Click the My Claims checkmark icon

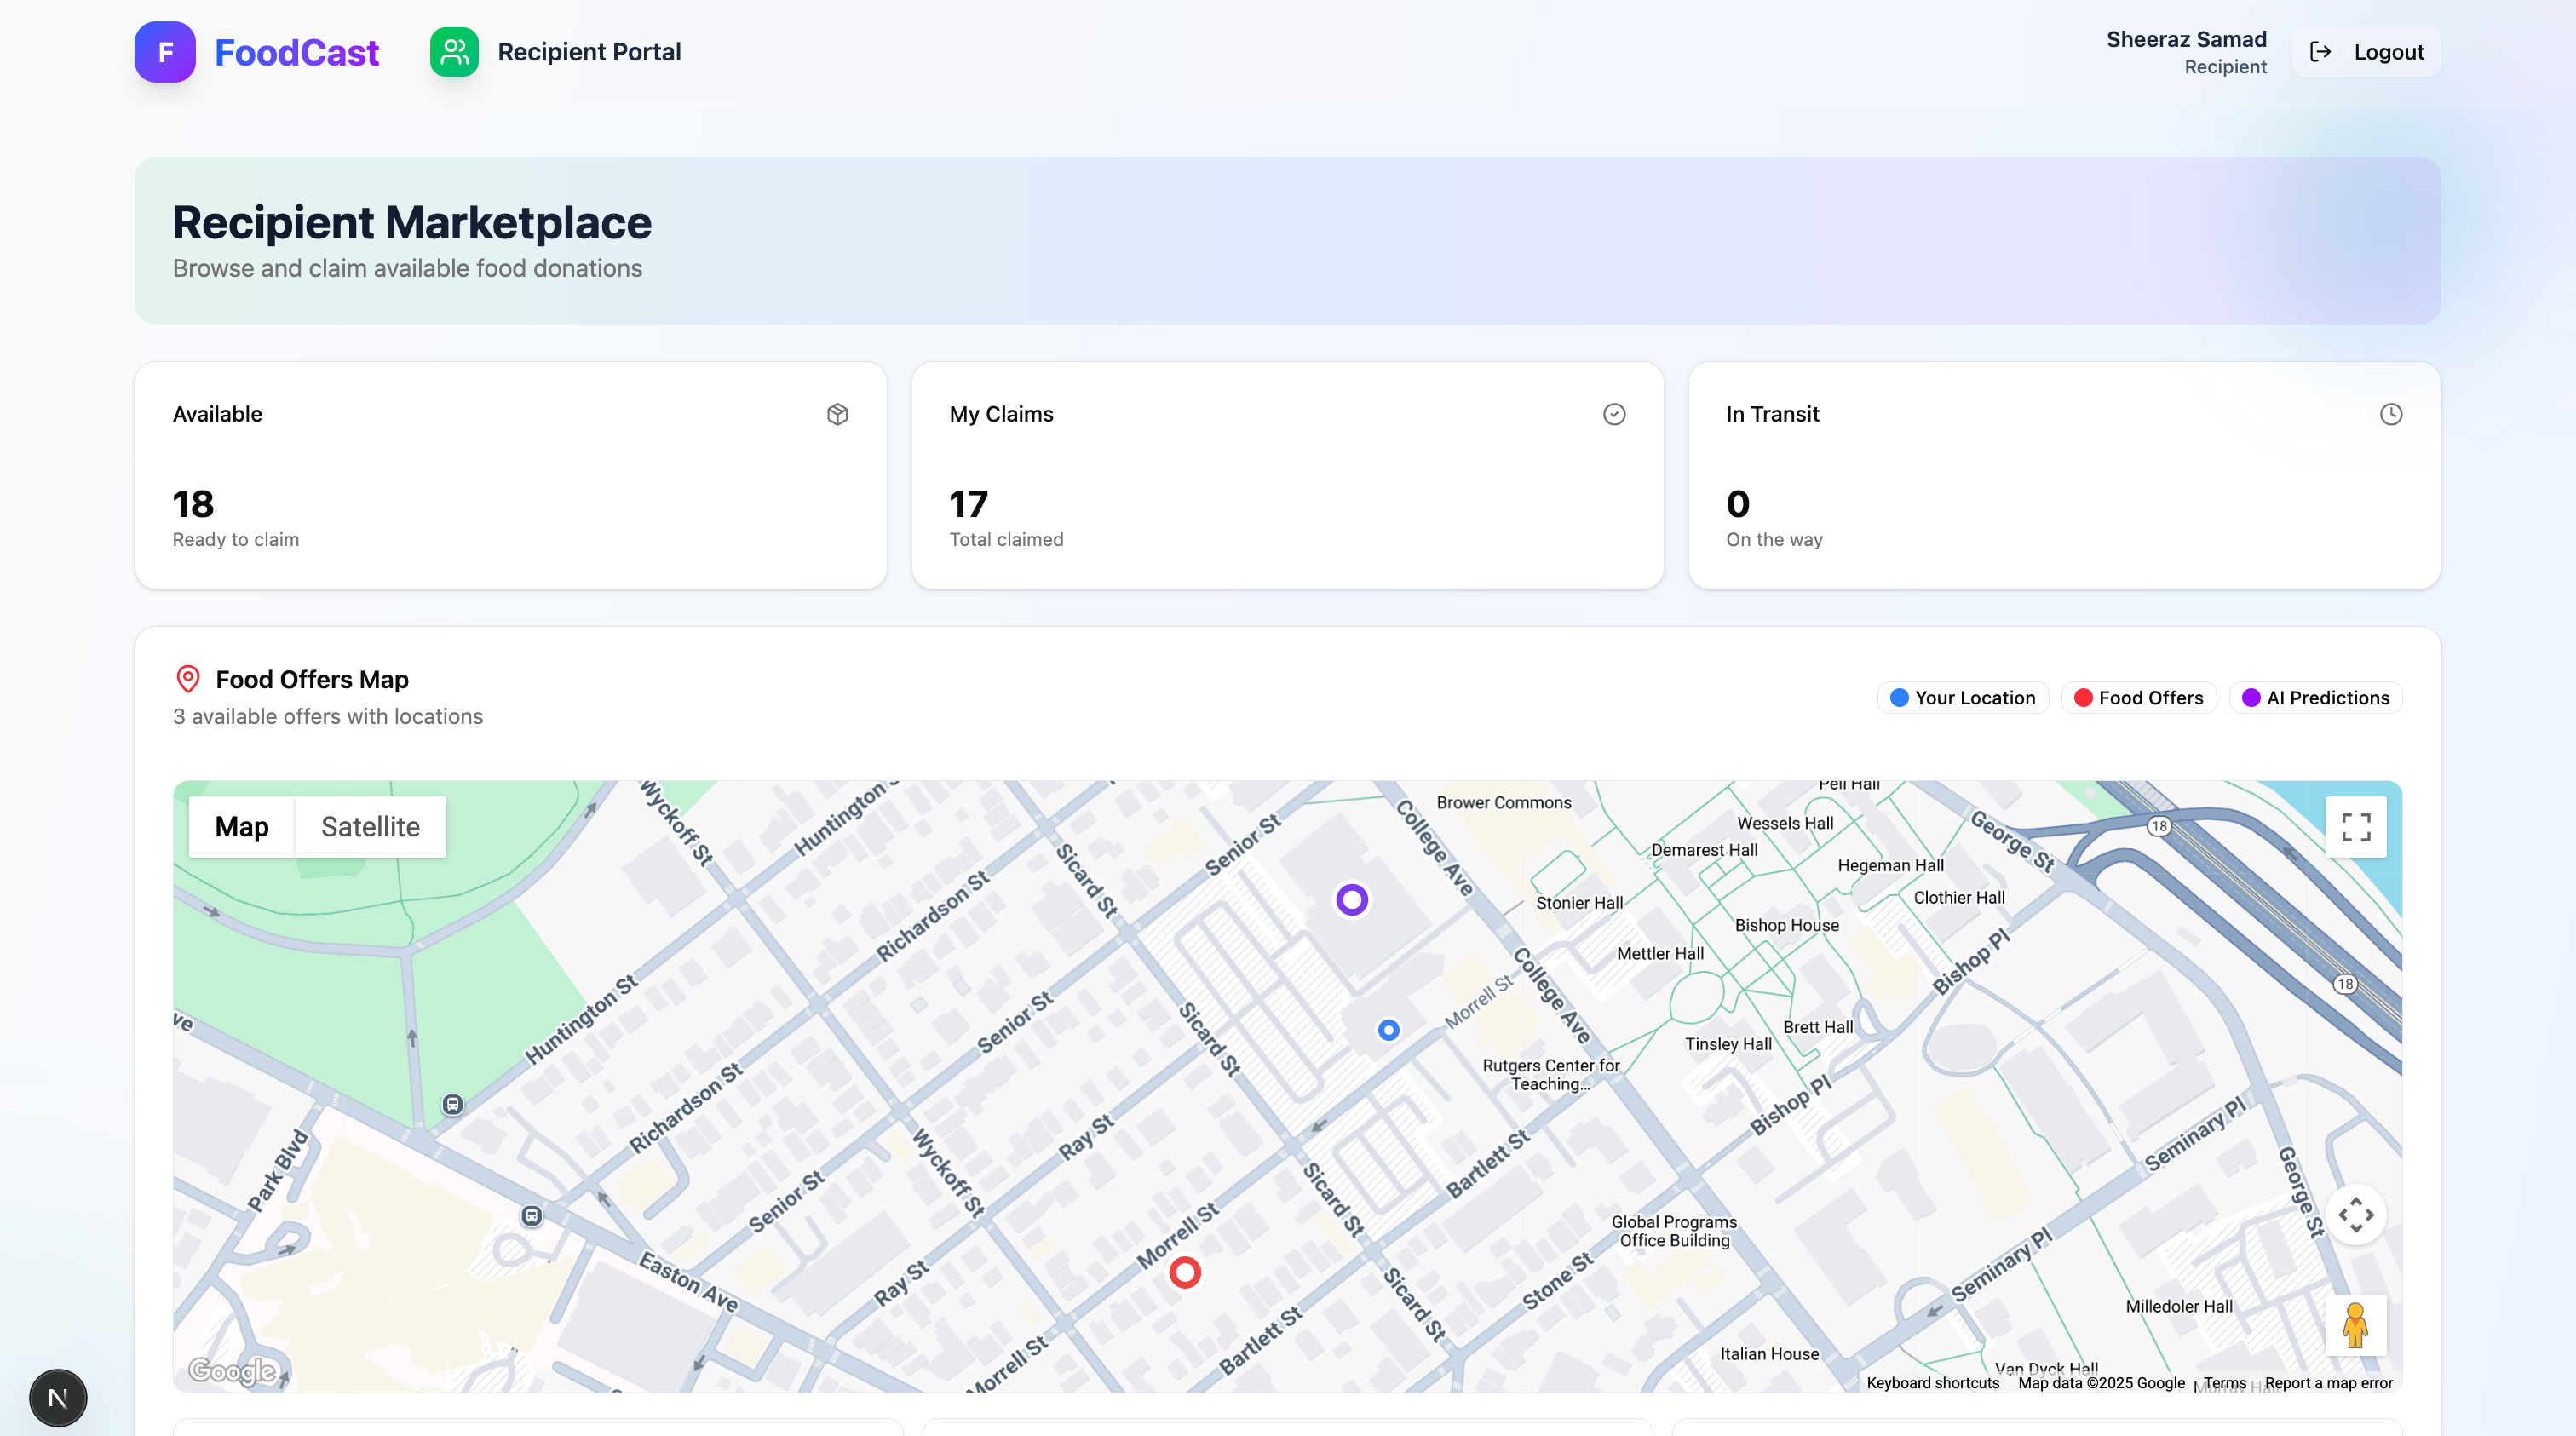pos(1614,414)
